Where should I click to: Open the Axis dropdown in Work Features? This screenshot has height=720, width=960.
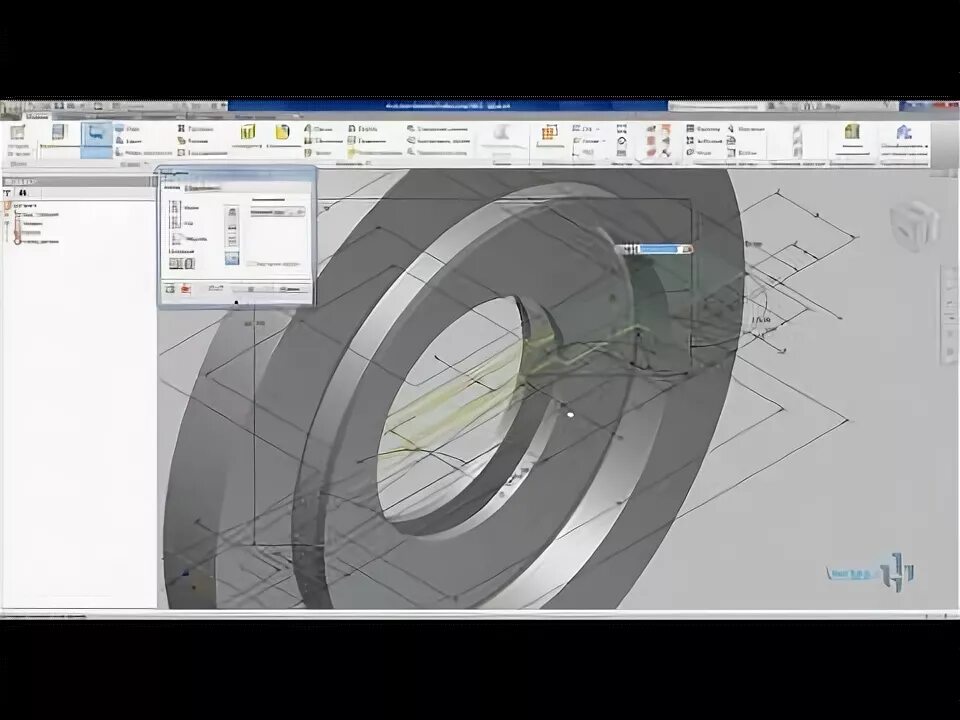tap(588, 129)
